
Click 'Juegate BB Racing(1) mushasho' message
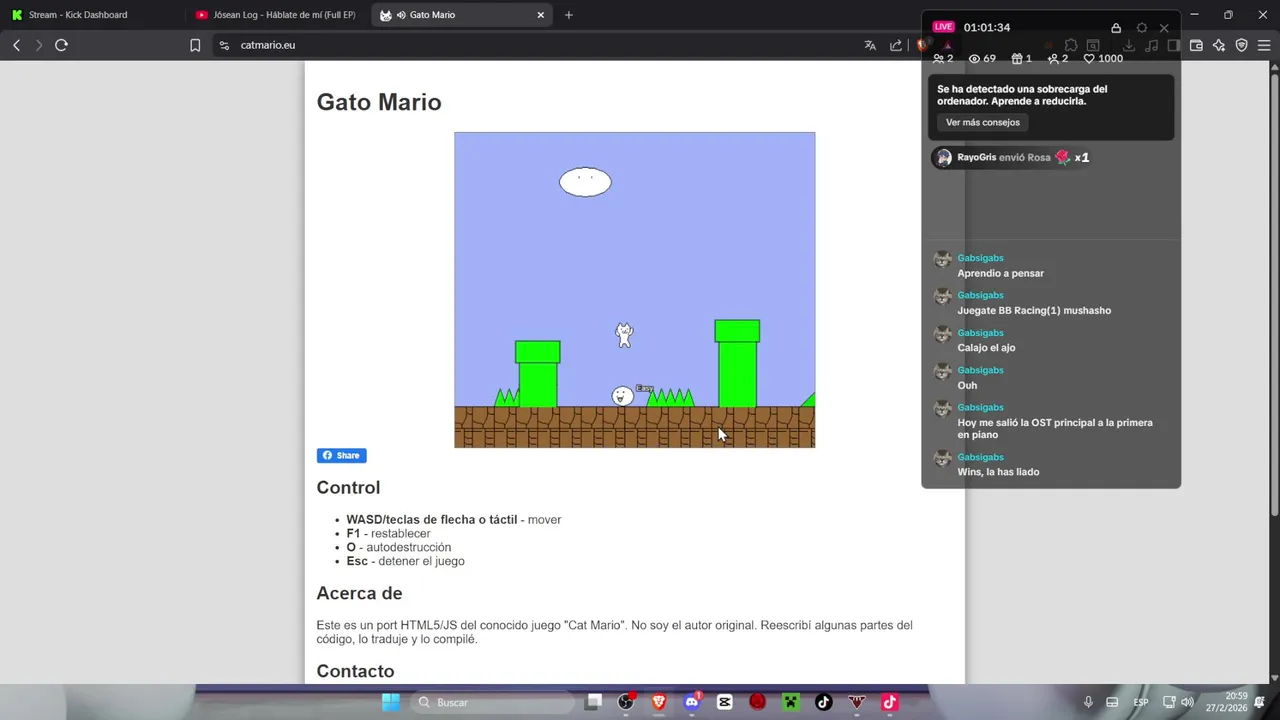click(x=1034, y=310)
